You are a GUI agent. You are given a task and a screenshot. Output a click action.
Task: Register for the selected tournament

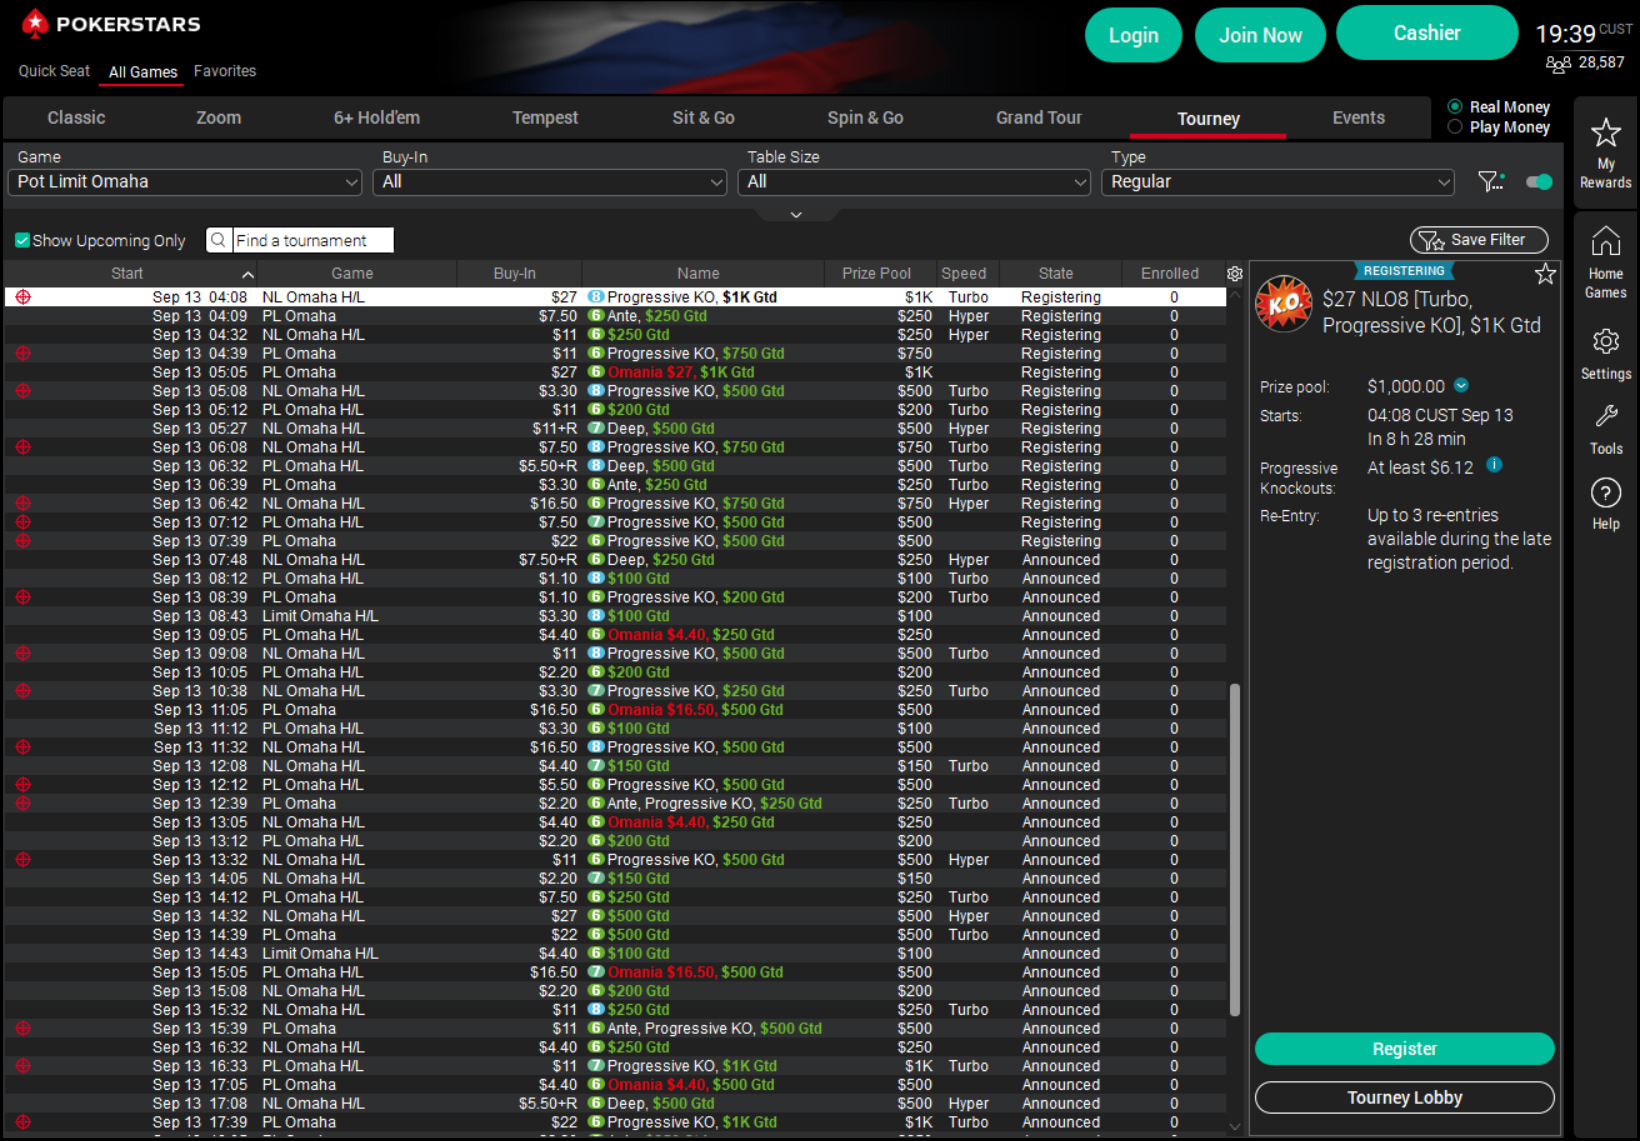point(1404,1049)
